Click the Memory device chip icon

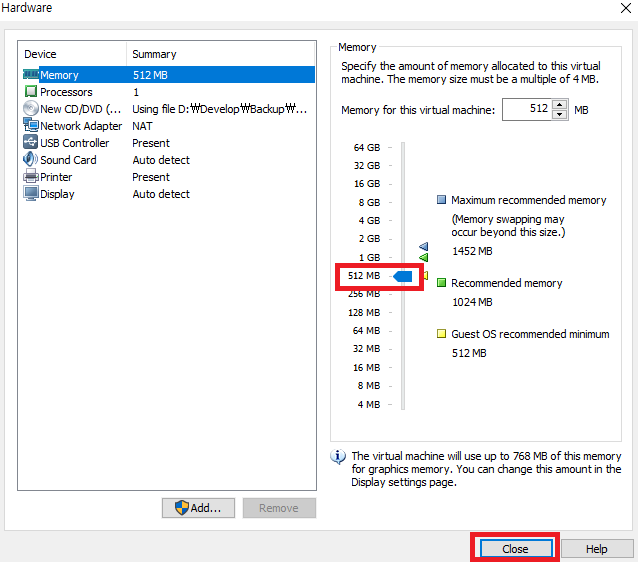click(31, 75)
